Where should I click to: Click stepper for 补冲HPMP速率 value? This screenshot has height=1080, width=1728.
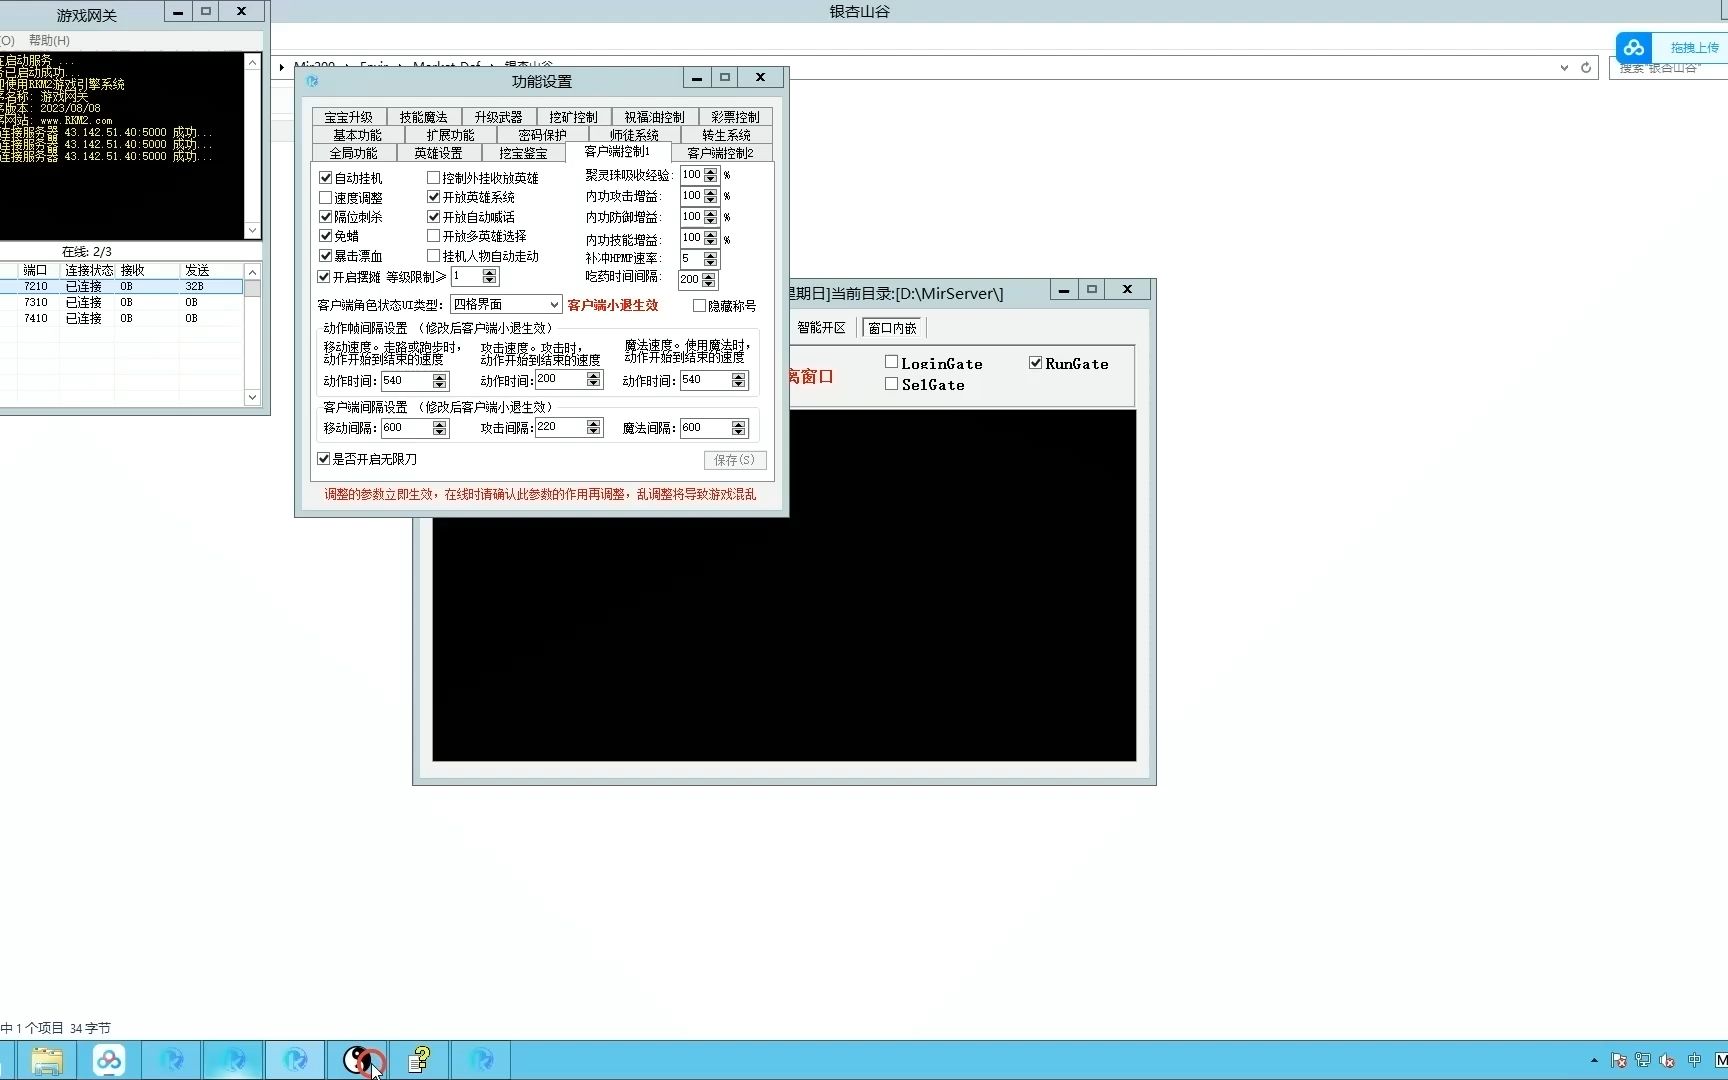pos(711,259)
